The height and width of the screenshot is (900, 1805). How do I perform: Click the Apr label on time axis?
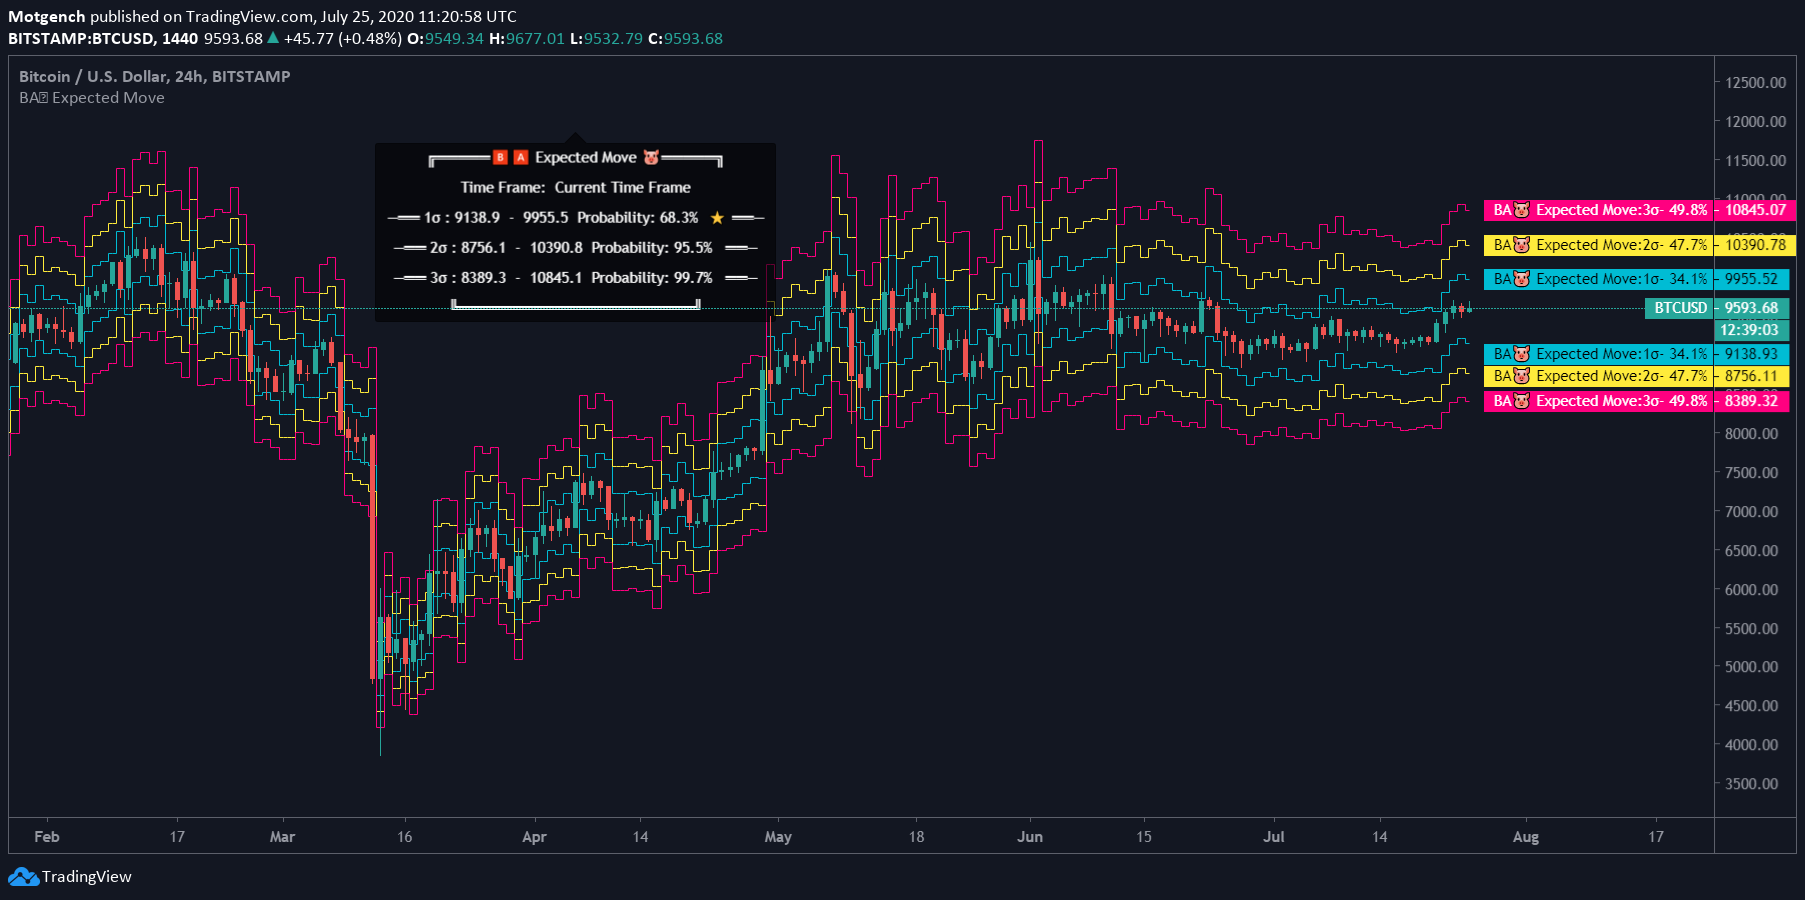(x=534, y=837)
